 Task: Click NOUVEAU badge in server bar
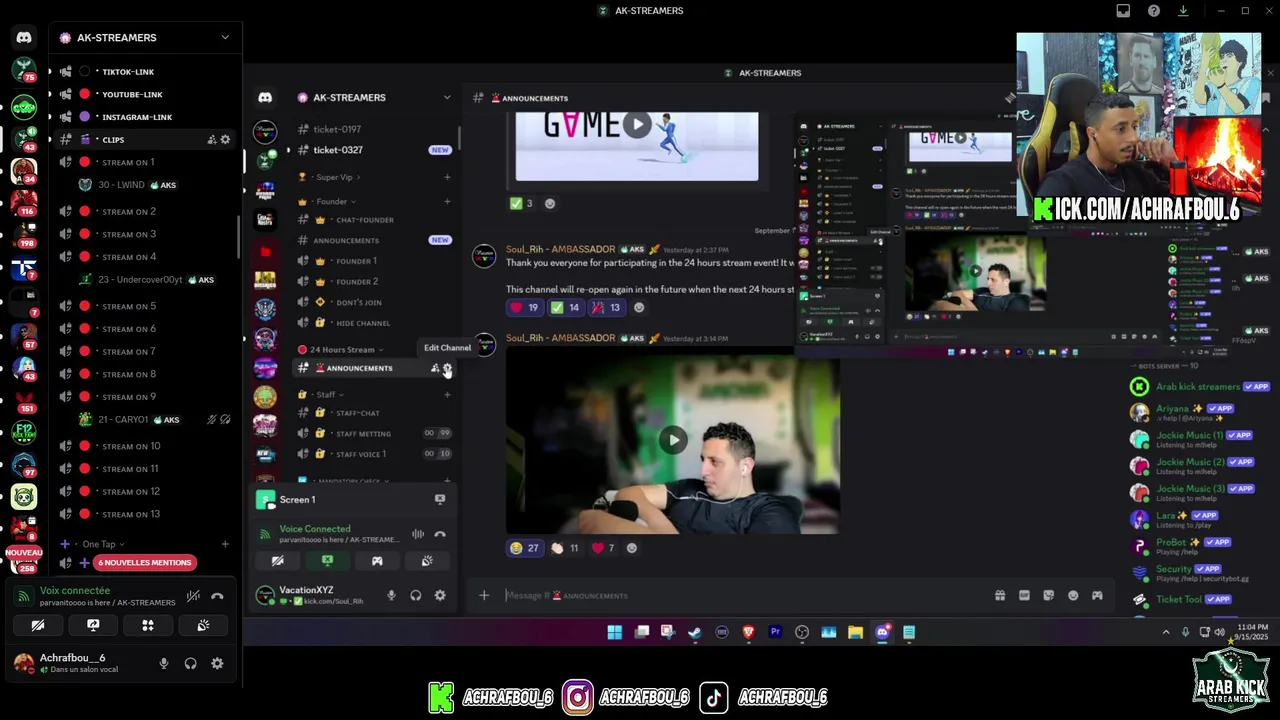pyautogui.click(x=24, y=552)
